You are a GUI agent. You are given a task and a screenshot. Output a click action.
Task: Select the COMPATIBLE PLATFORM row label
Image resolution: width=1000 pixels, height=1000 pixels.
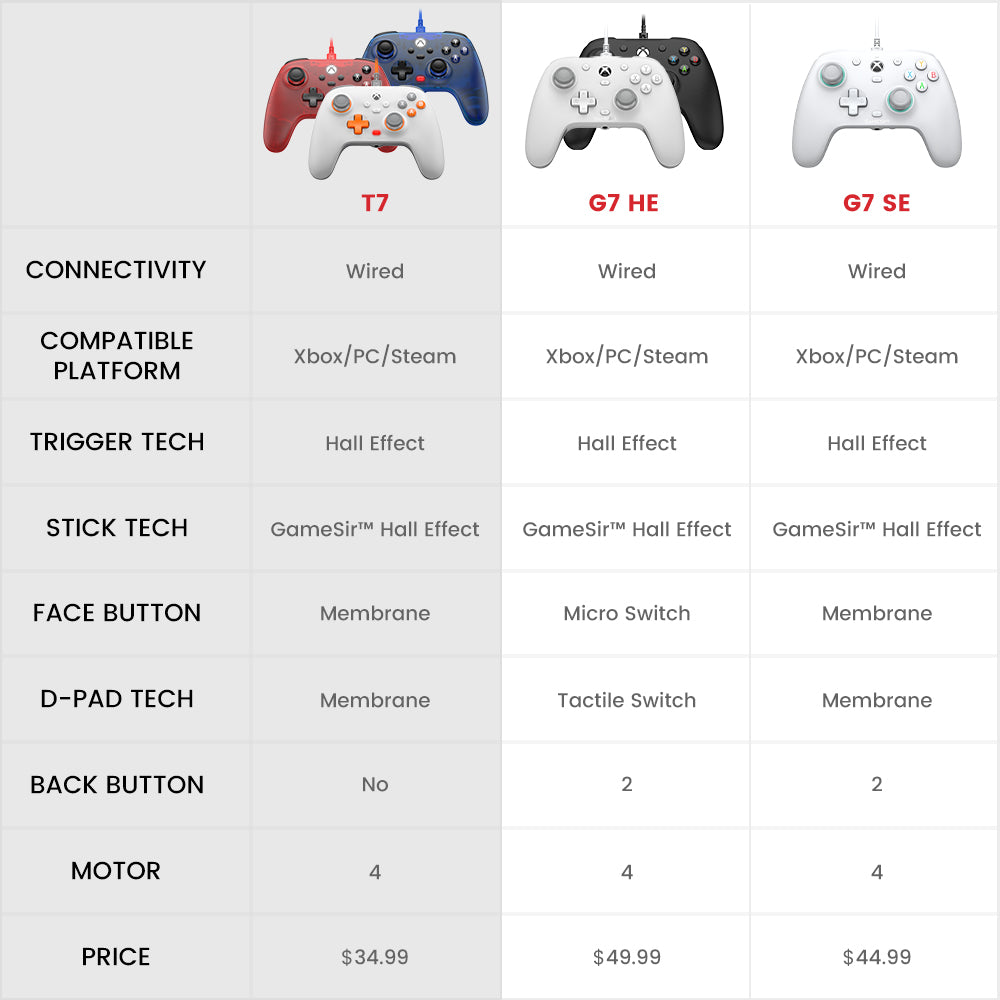click(x=117, y=355)
